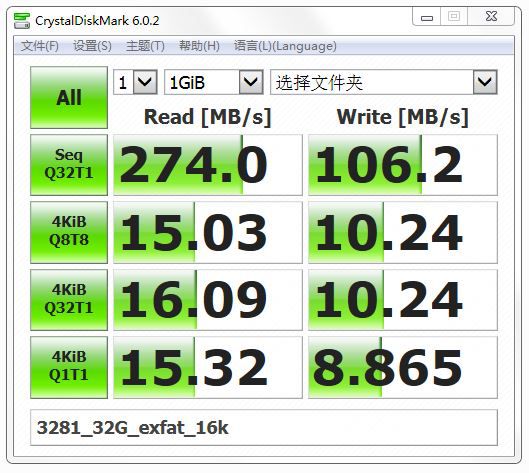
Task: Expand the 选择文件夹 drive dropdown
Action: click(384, 82)
